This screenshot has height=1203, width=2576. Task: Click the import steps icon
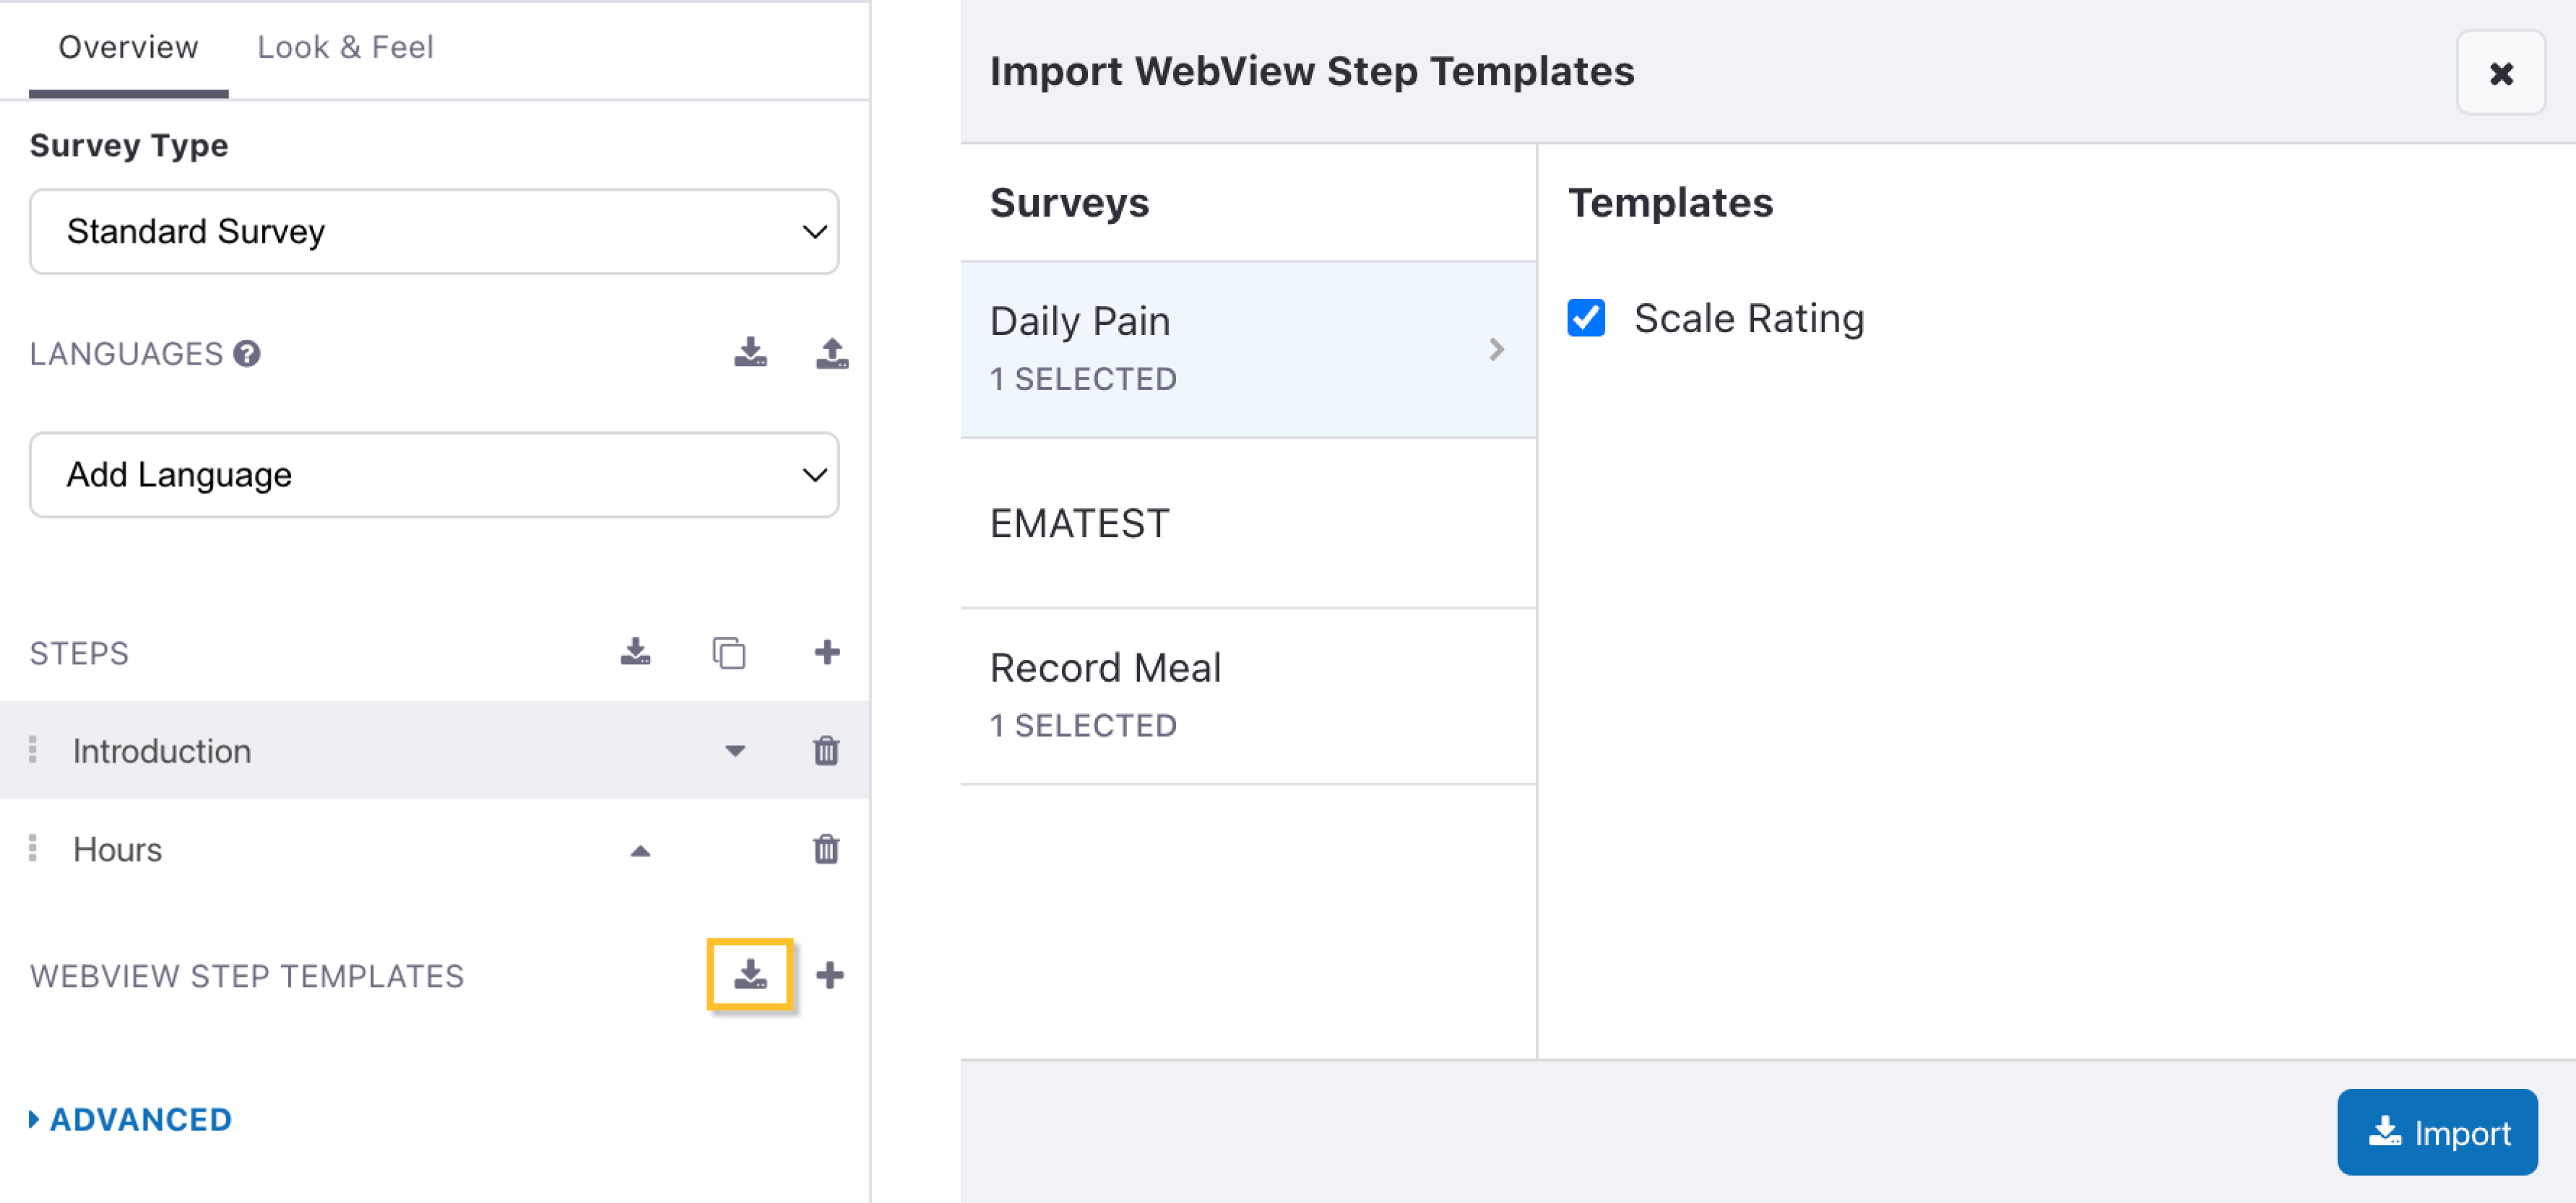coord(635,652)
